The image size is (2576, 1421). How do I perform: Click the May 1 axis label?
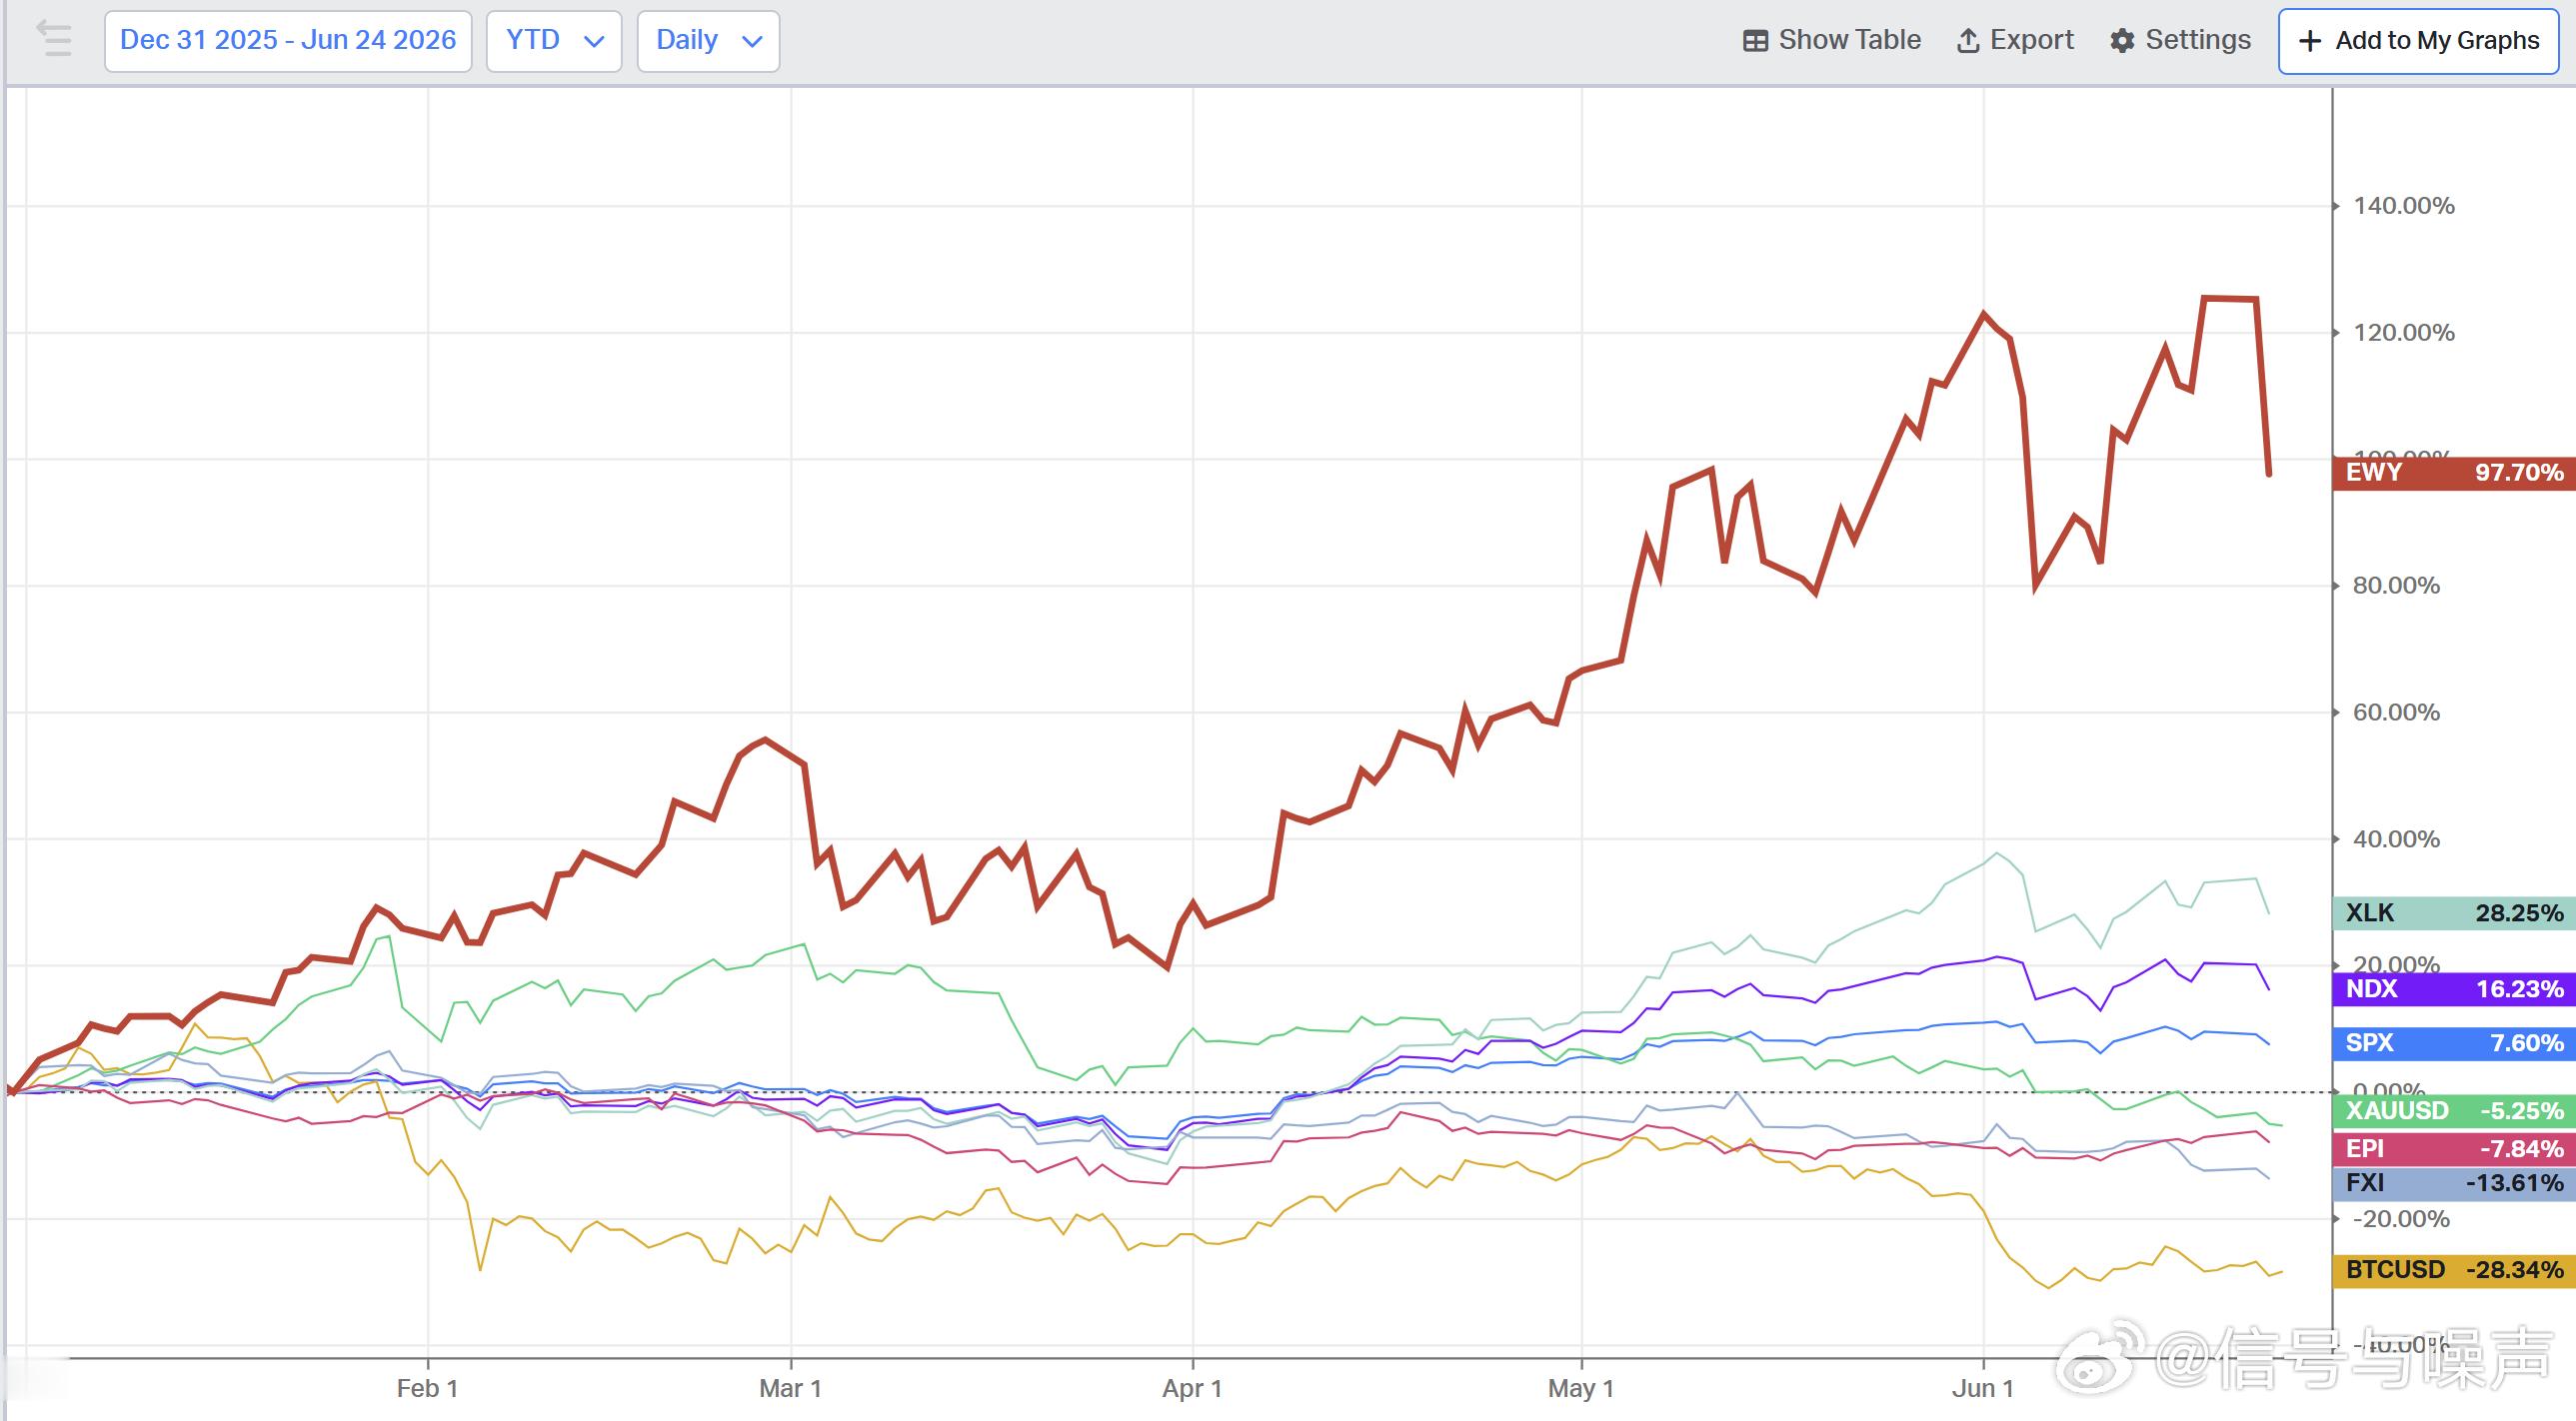(1581, 1389)
